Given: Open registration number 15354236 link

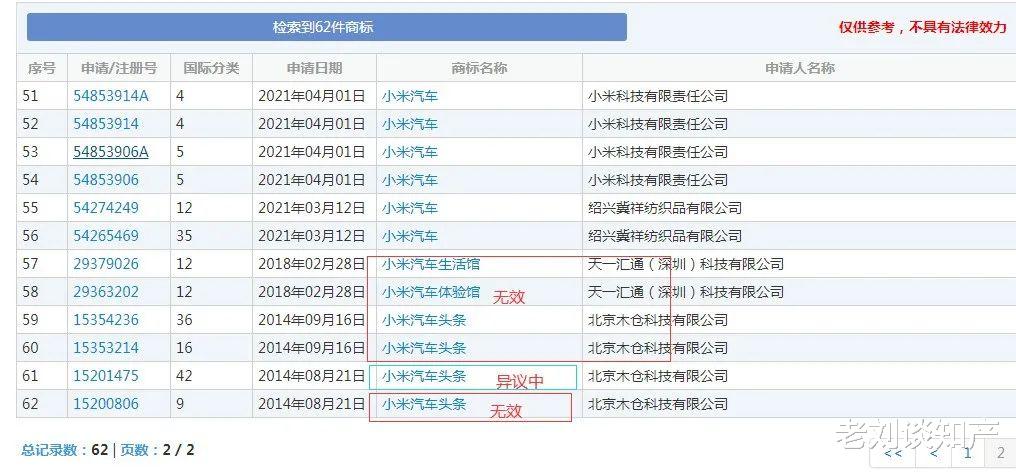Looking at the screenshot, I should [x=106, y=320].
